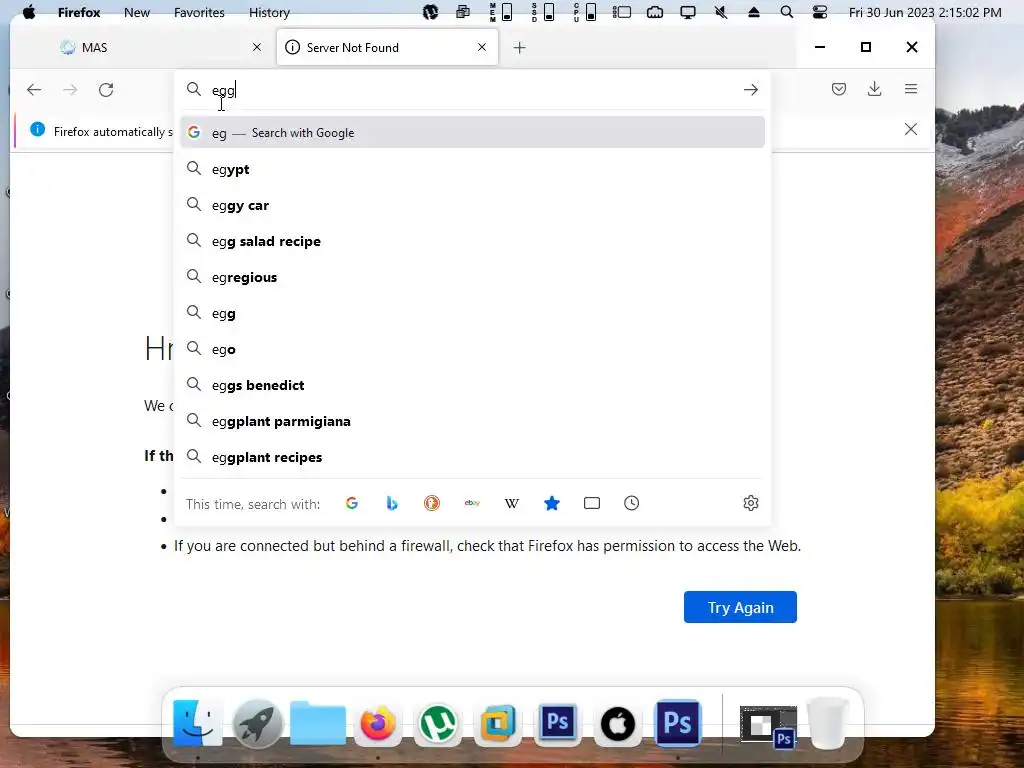Click the date and time in the menu bar

[x=925, y=12]
